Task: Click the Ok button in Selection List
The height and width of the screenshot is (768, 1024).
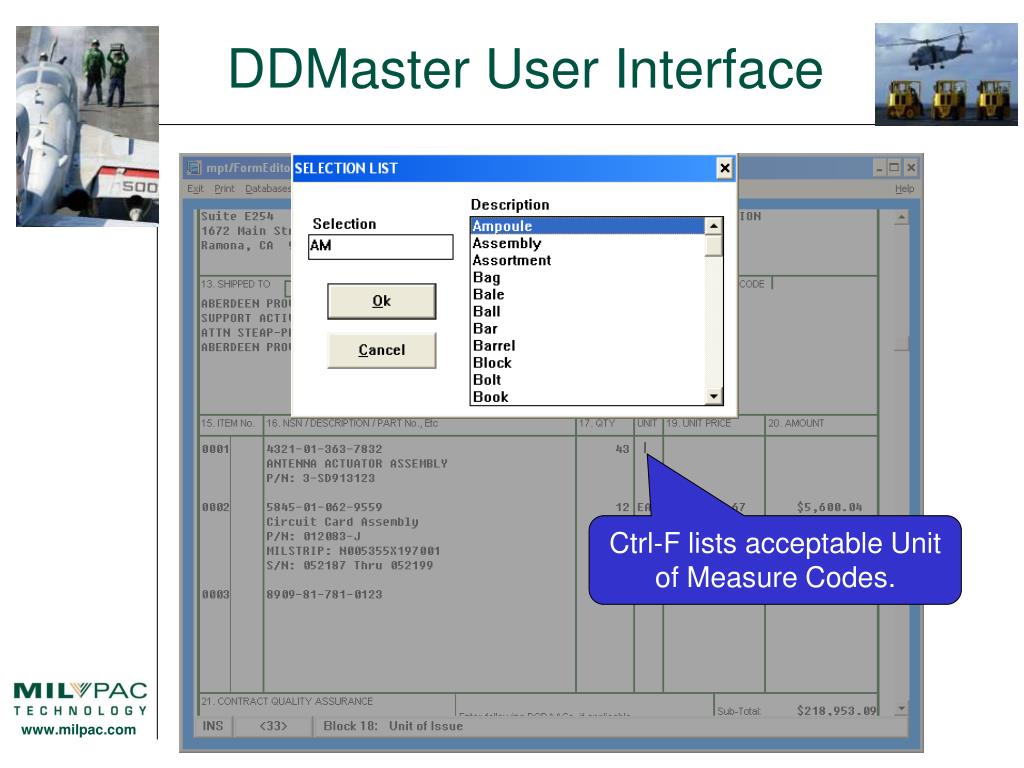Action: point(381,301)
